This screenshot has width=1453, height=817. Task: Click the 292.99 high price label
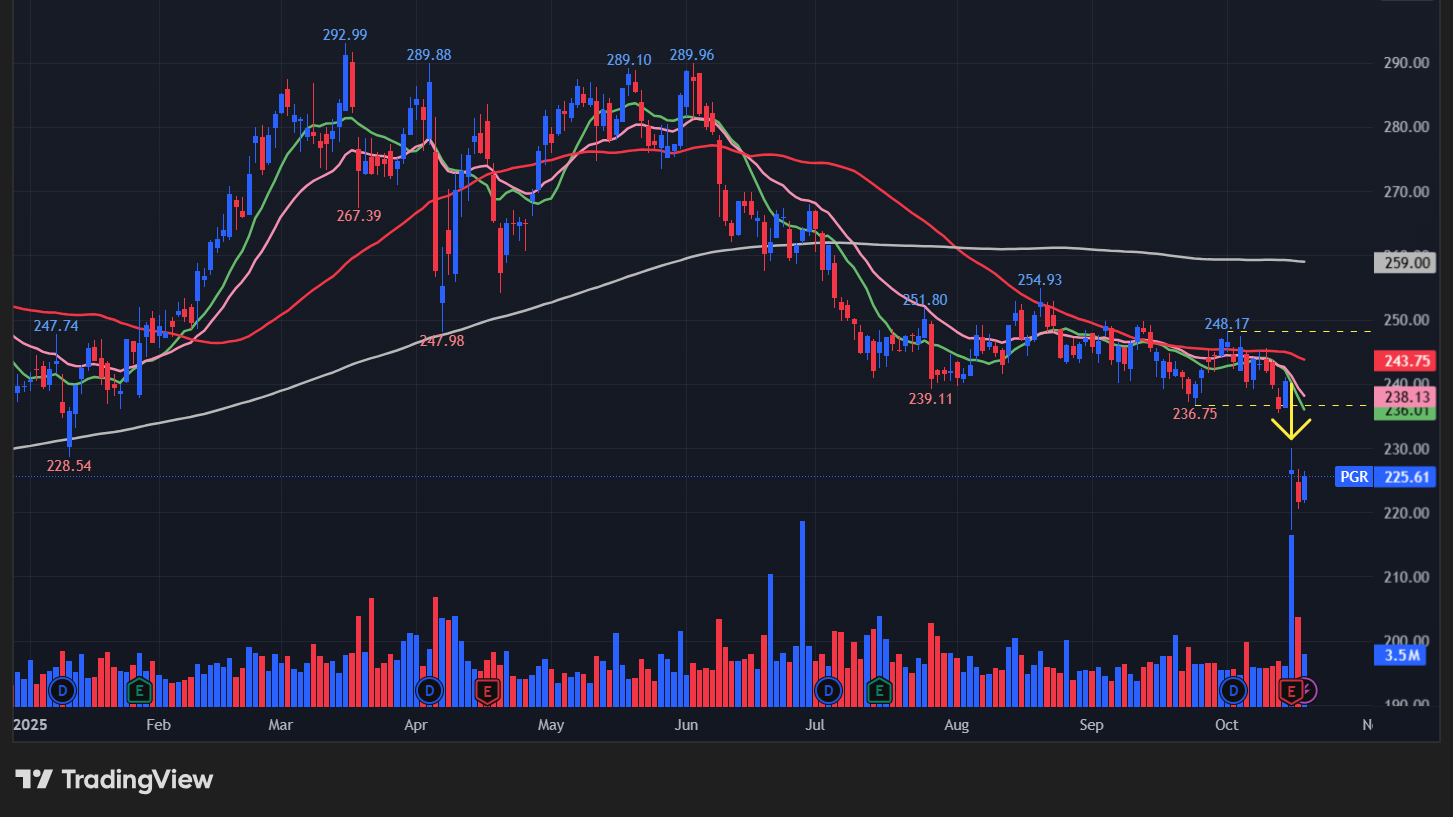click(345, 35)
